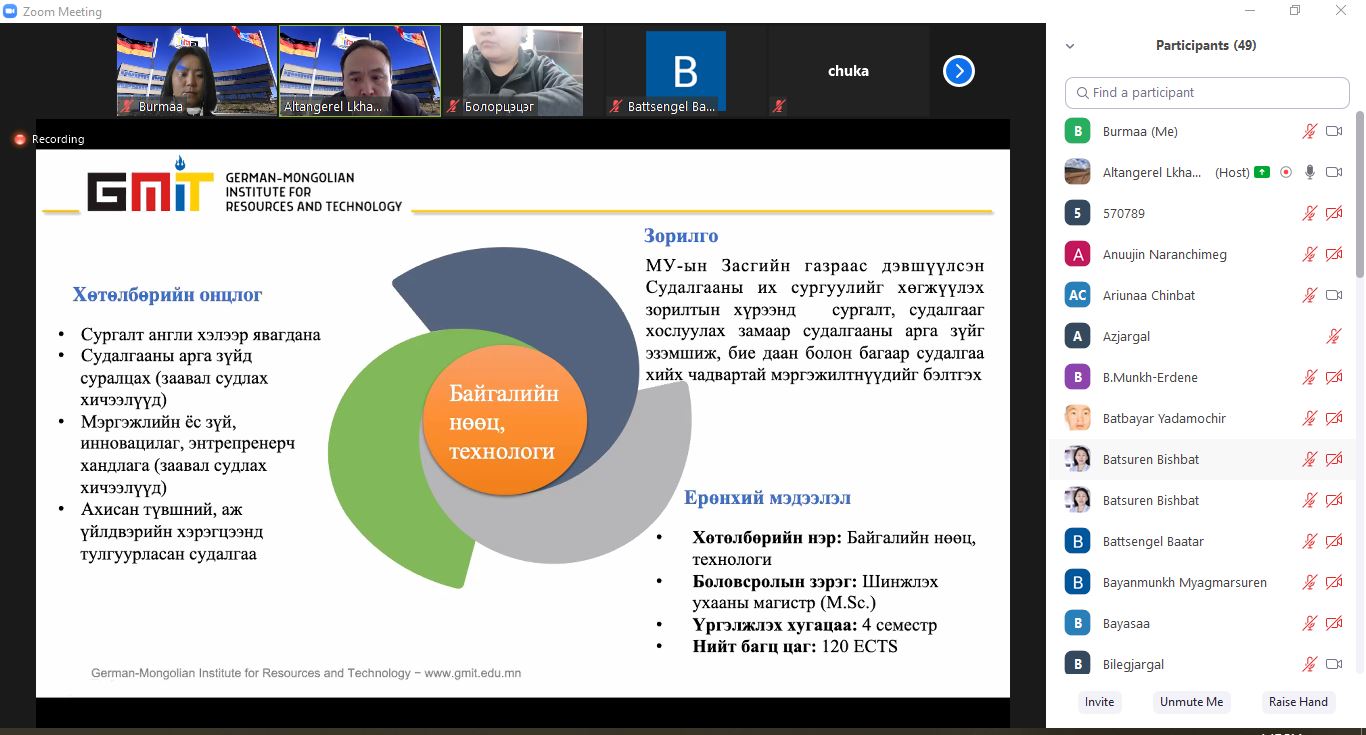The image size is (1366, 735).
Task: Click the muted mic icon for Ariunaa Chinbat
Action: coord(1309,295)
